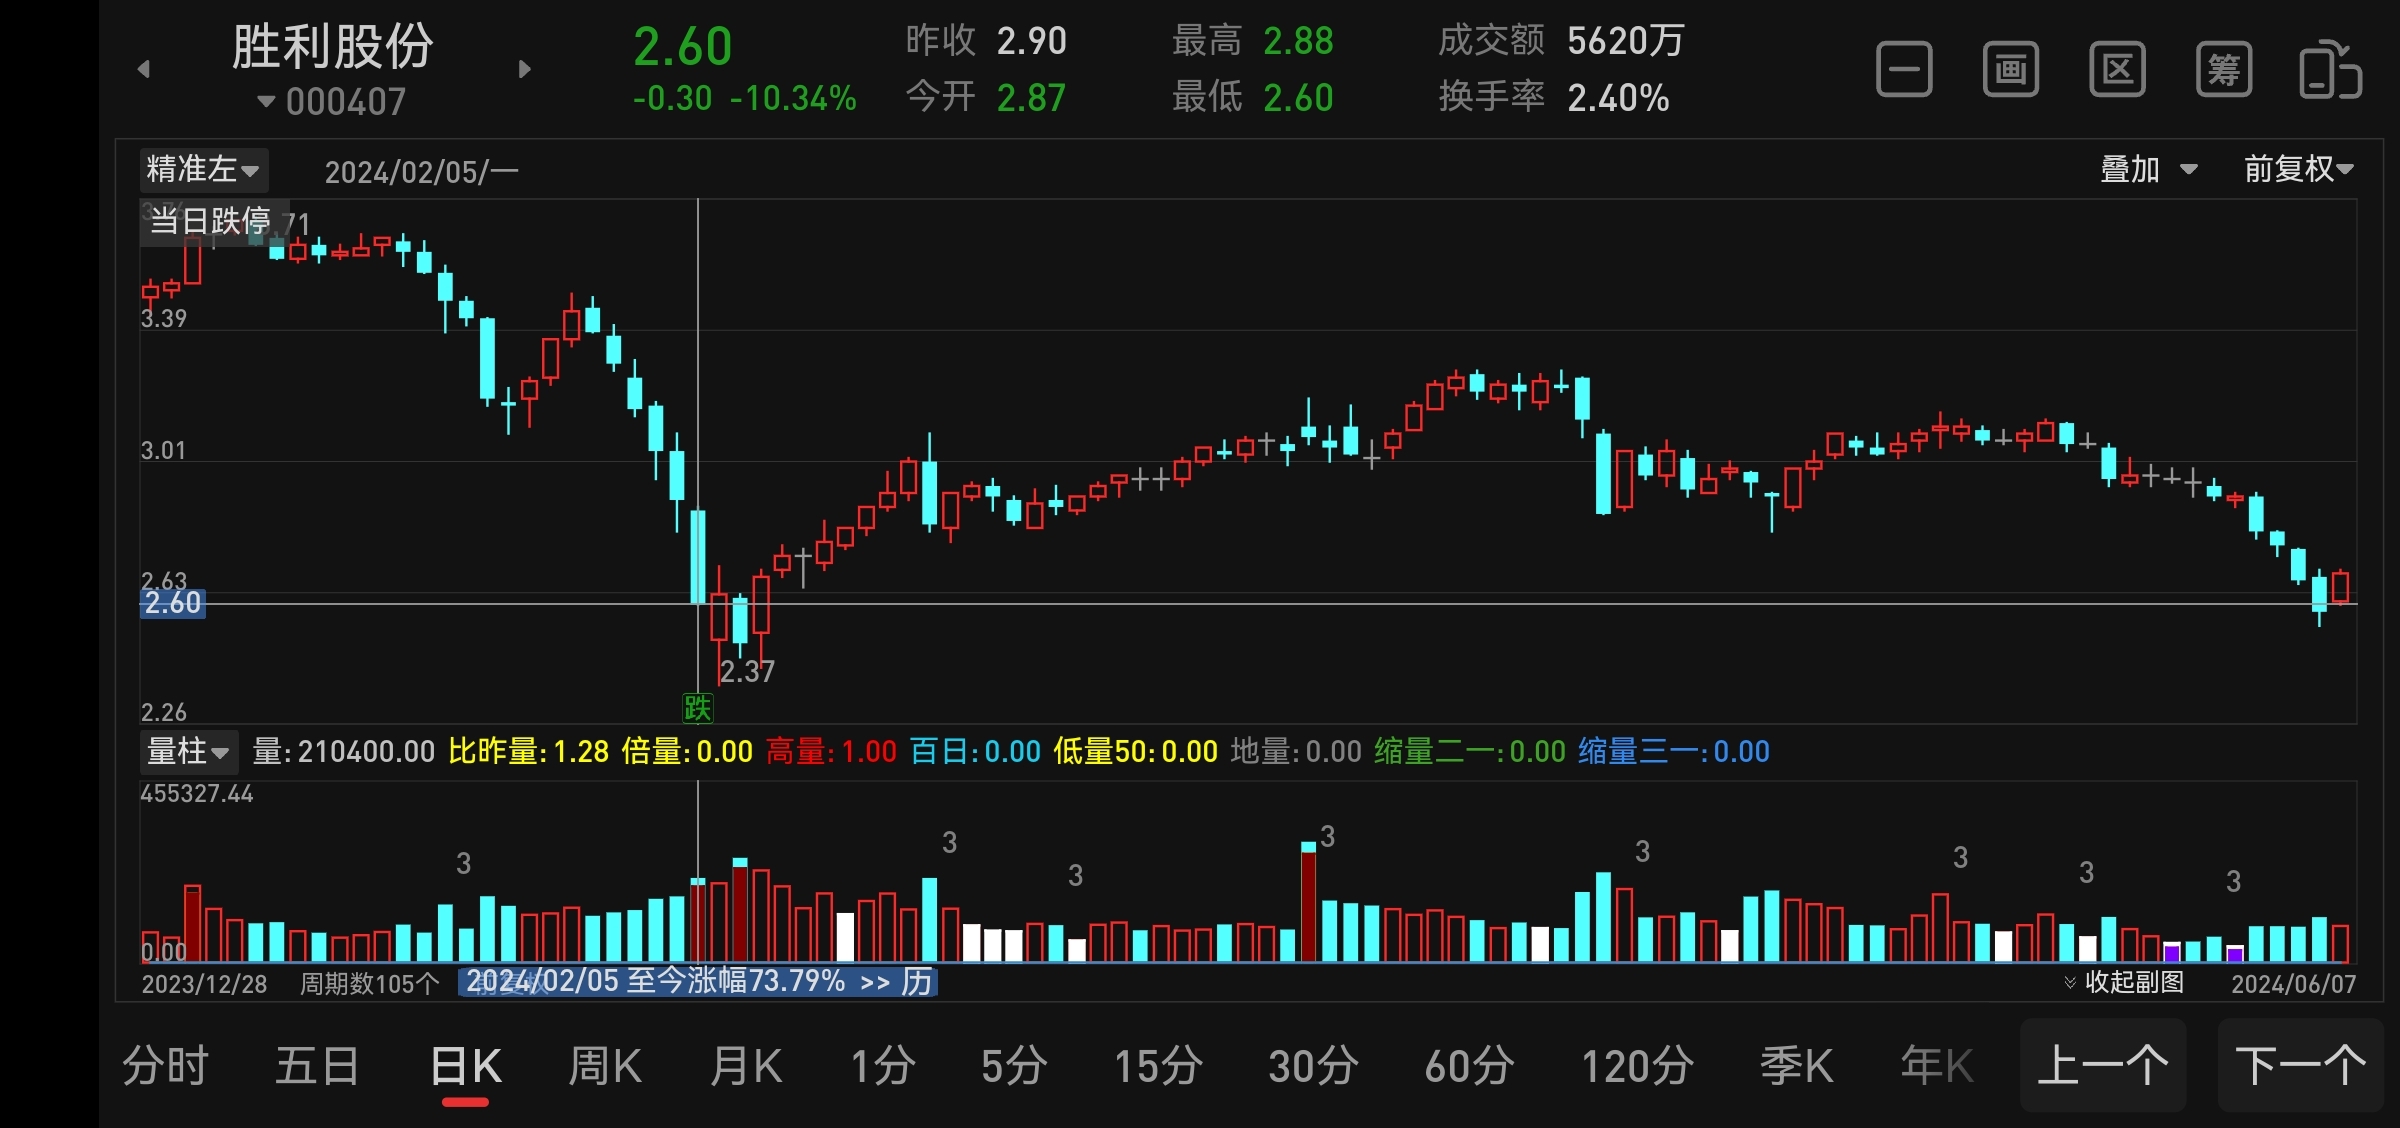Open the 画 drawing tool icon

point(2011,70)
